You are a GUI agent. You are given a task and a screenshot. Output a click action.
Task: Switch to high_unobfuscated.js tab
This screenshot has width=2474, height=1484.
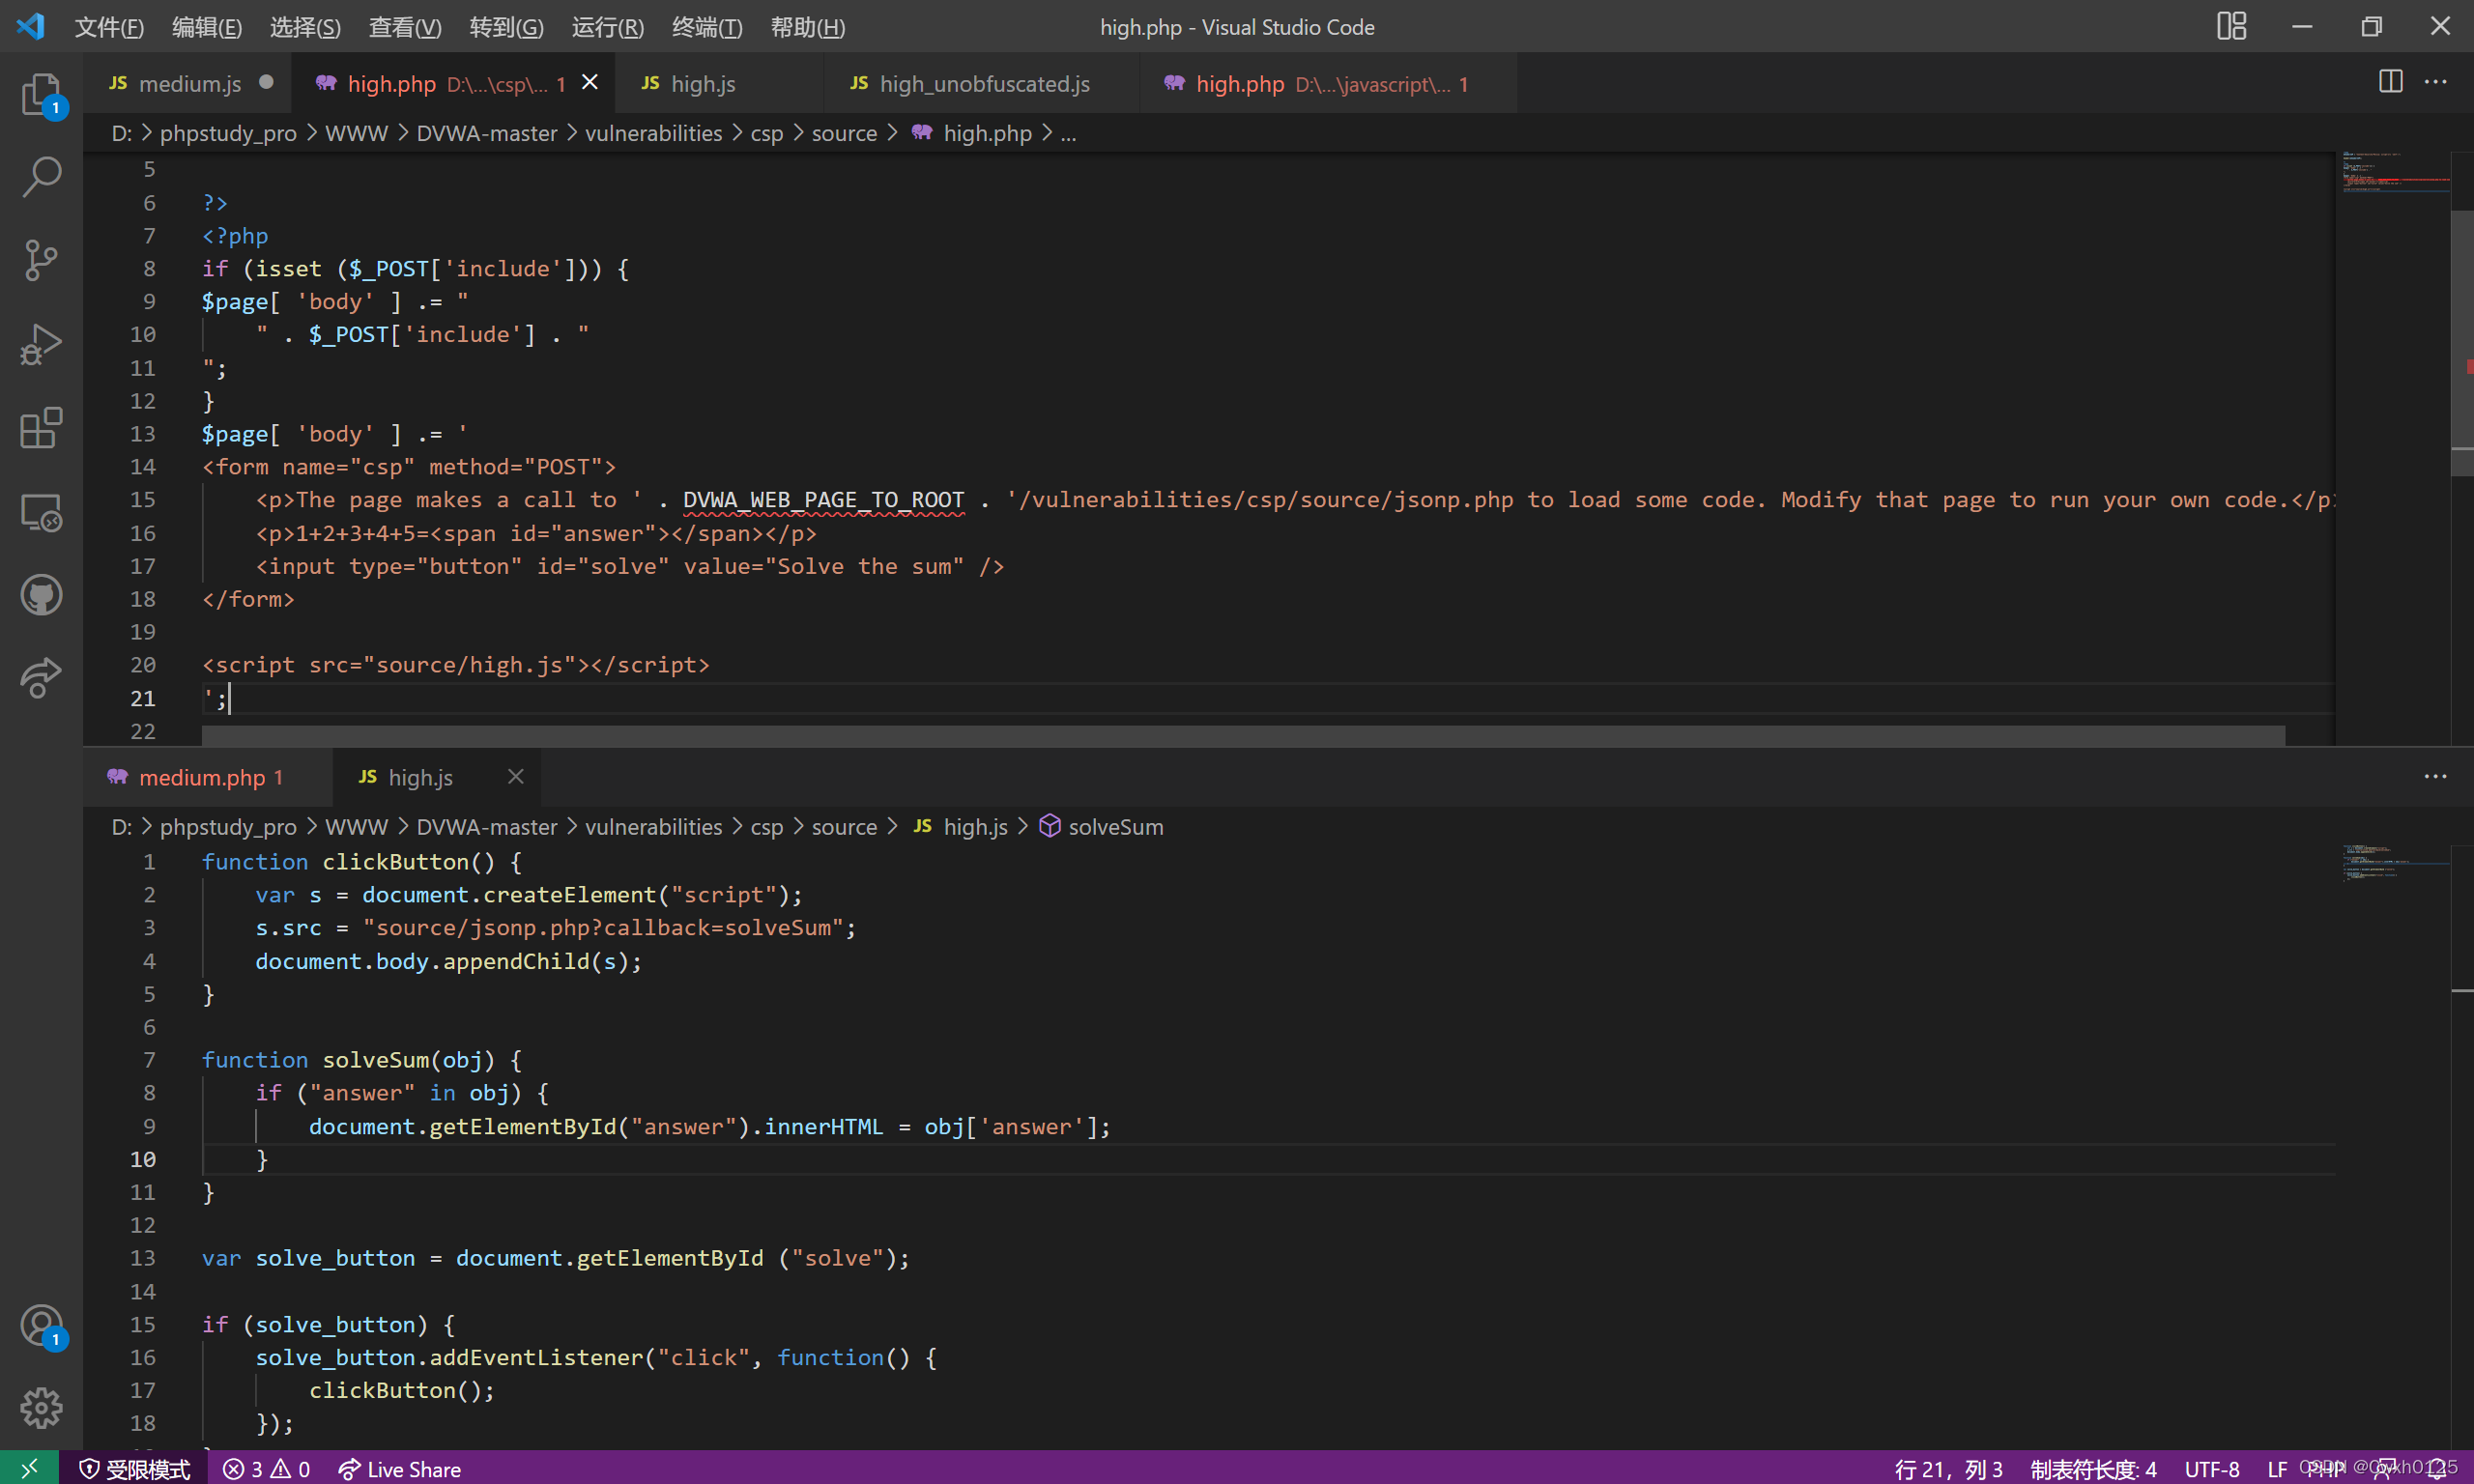[983, 84]
